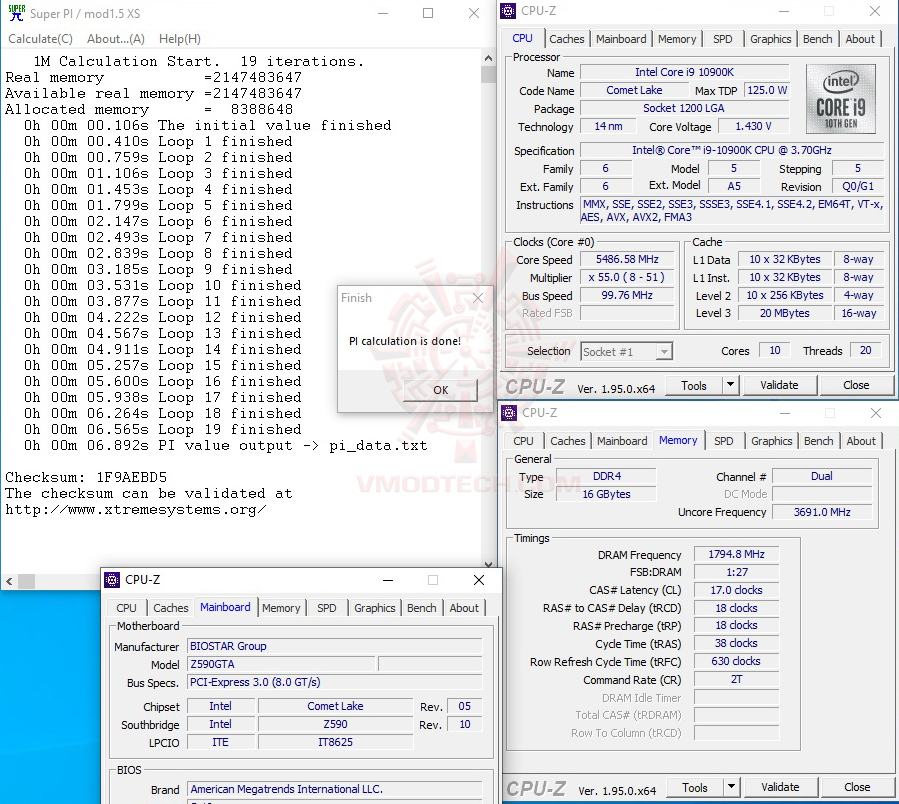Click Super PI scrollbar up arrow
The width and height of the screenshot is (899, 804).
pyautogui.click(x=488, y=58)
